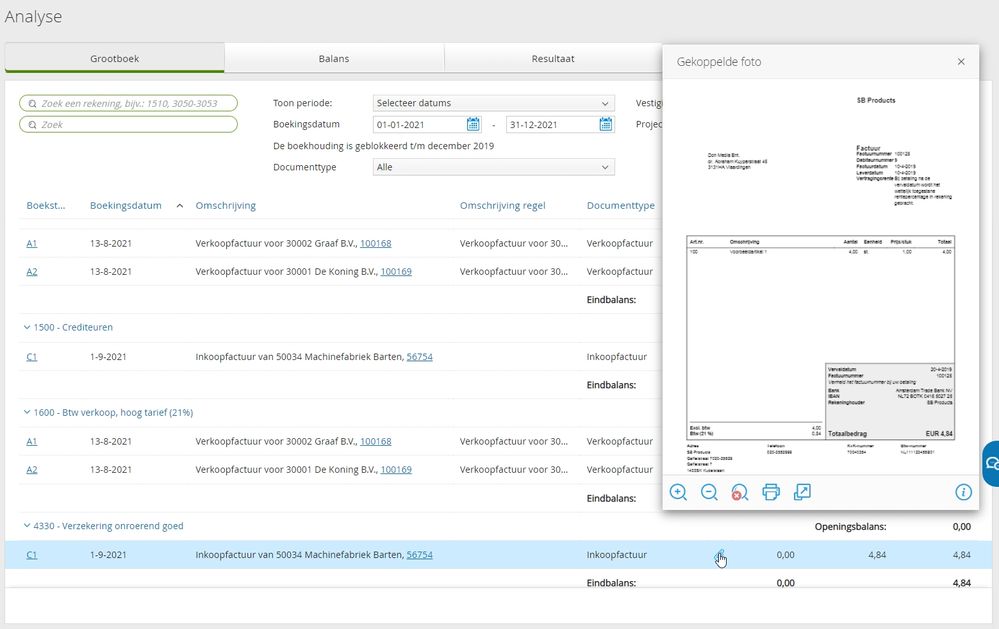Open invoice 100169 link under Btw verkoop

coord(396,470)
